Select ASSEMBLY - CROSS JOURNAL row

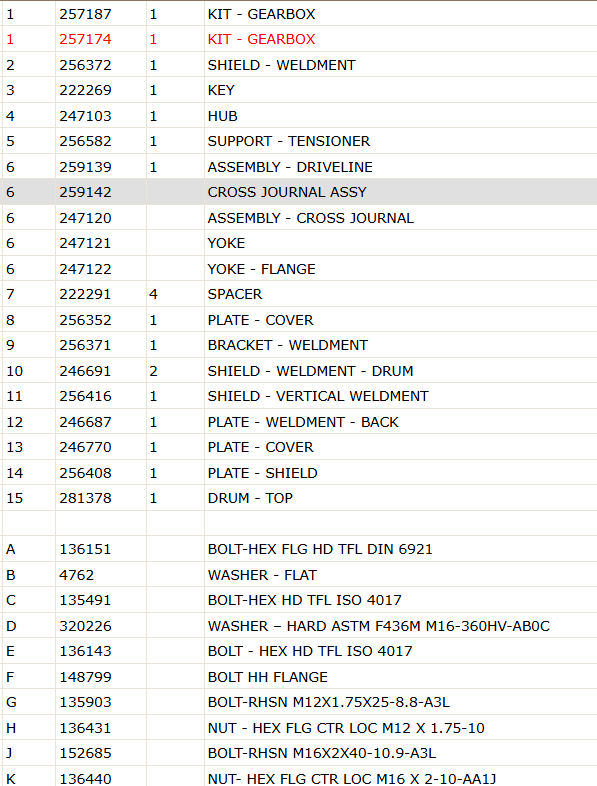point(299,218)
